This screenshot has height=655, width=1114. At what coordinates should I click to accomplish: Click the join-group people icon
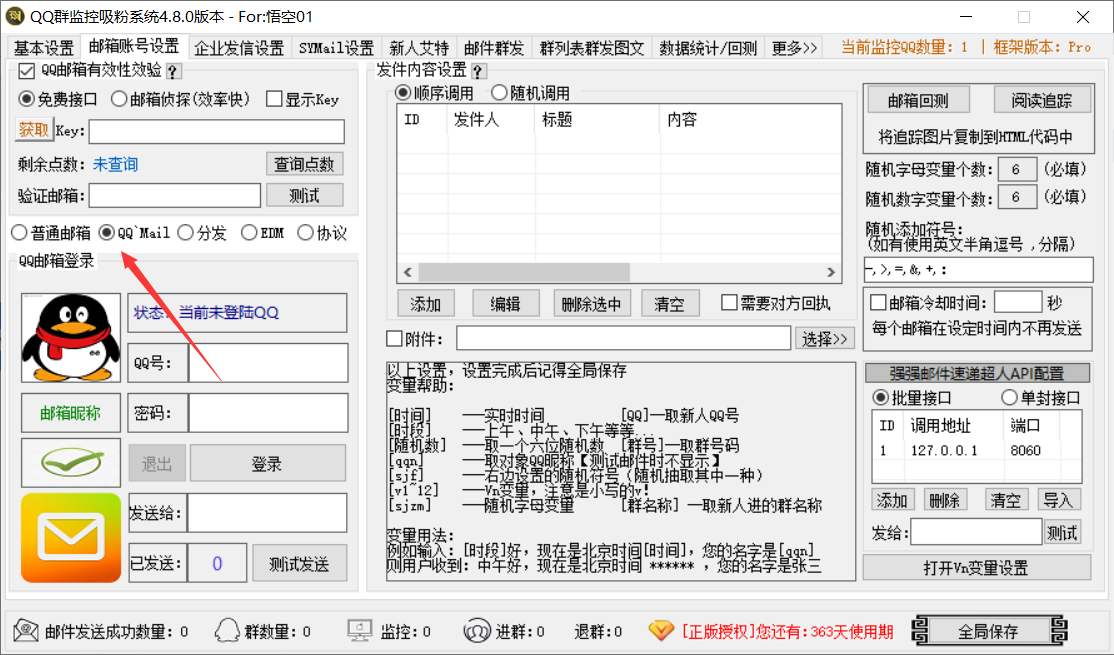(x=476, y=630)
